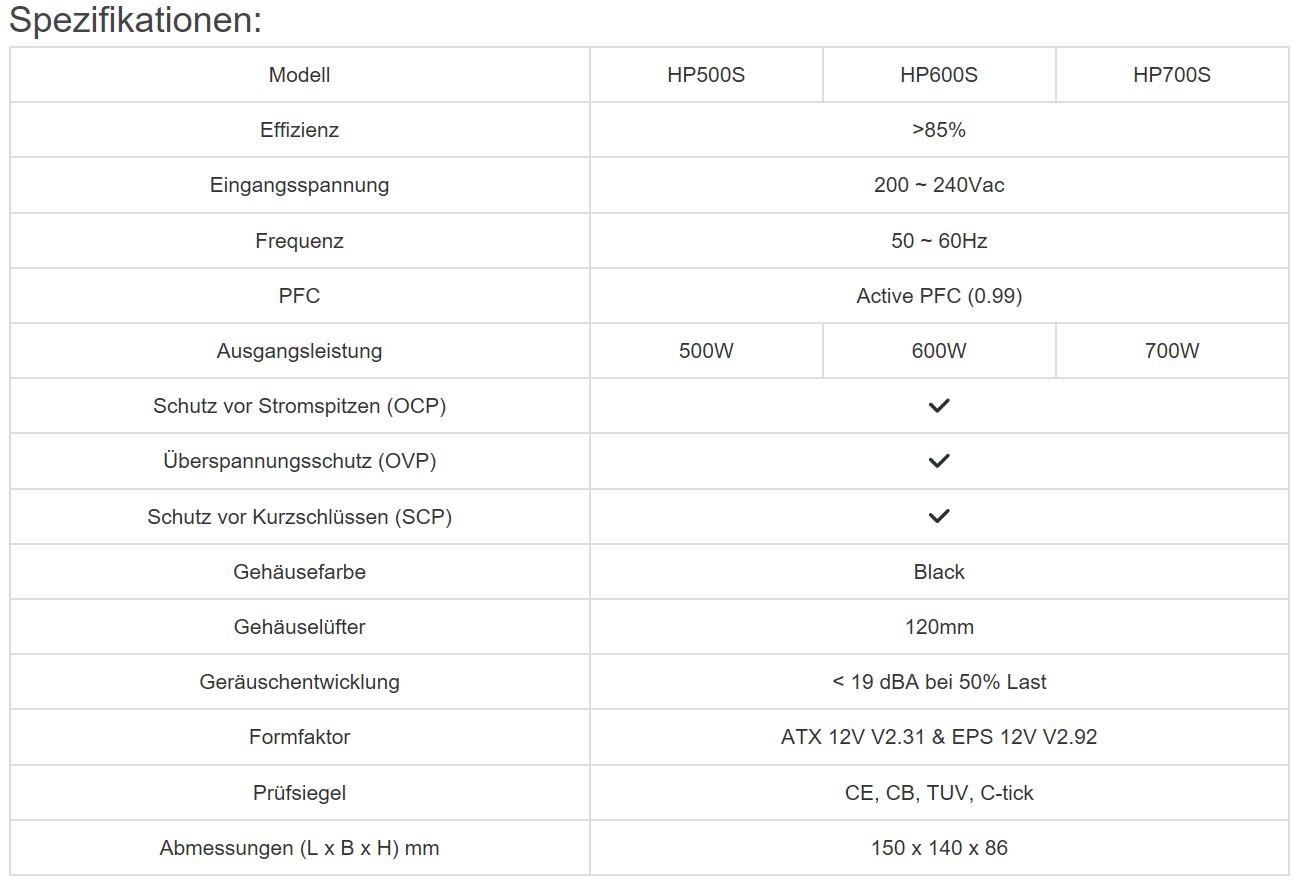Click the OVP checkmark icon

tap(938, 461)
